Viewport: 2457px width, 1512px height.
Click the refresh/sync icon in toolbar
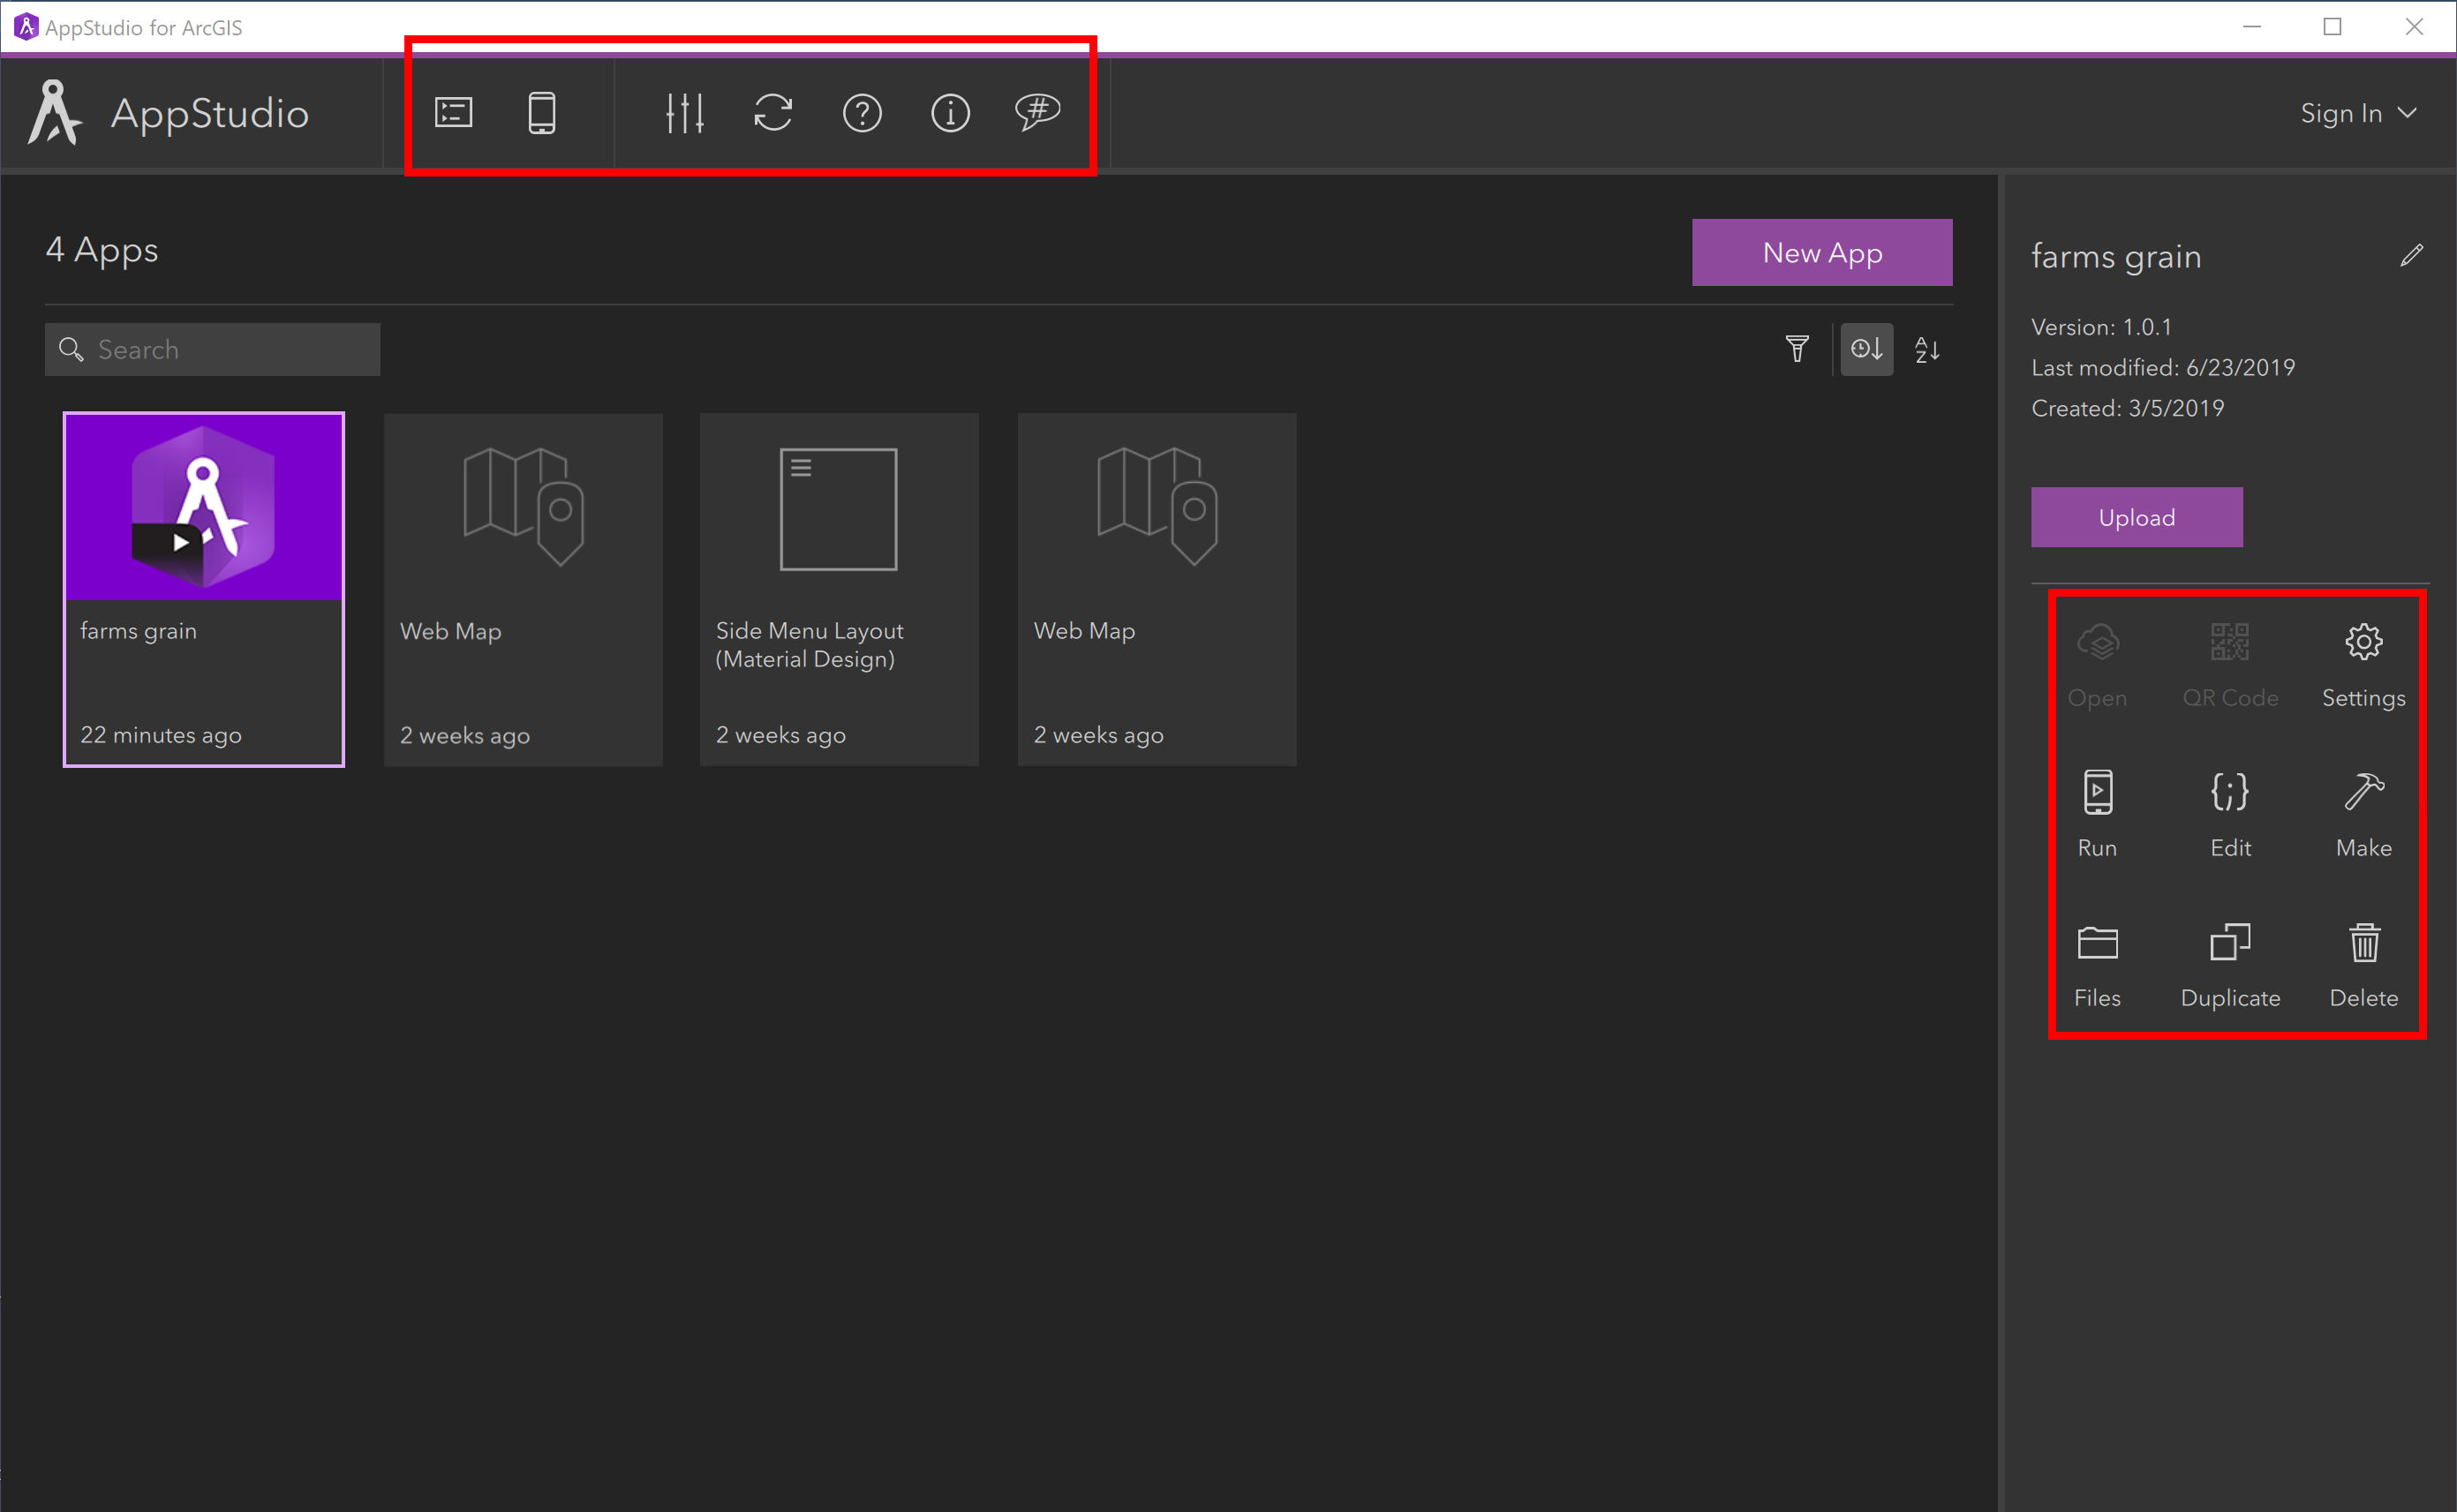pos(774,112)
